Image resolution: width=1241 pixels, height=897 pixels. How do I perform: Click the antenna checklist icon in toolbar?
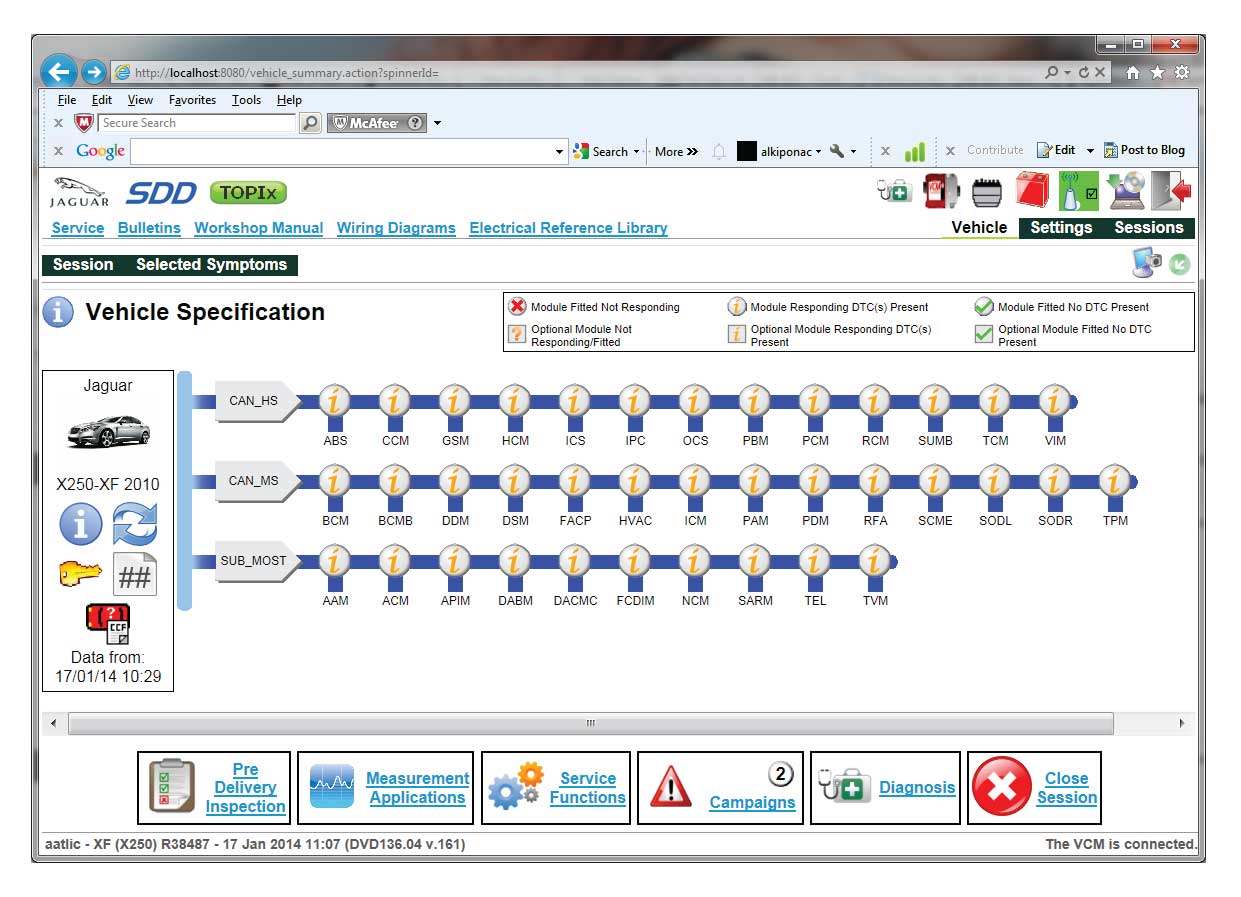click(x=1079, y=190)
